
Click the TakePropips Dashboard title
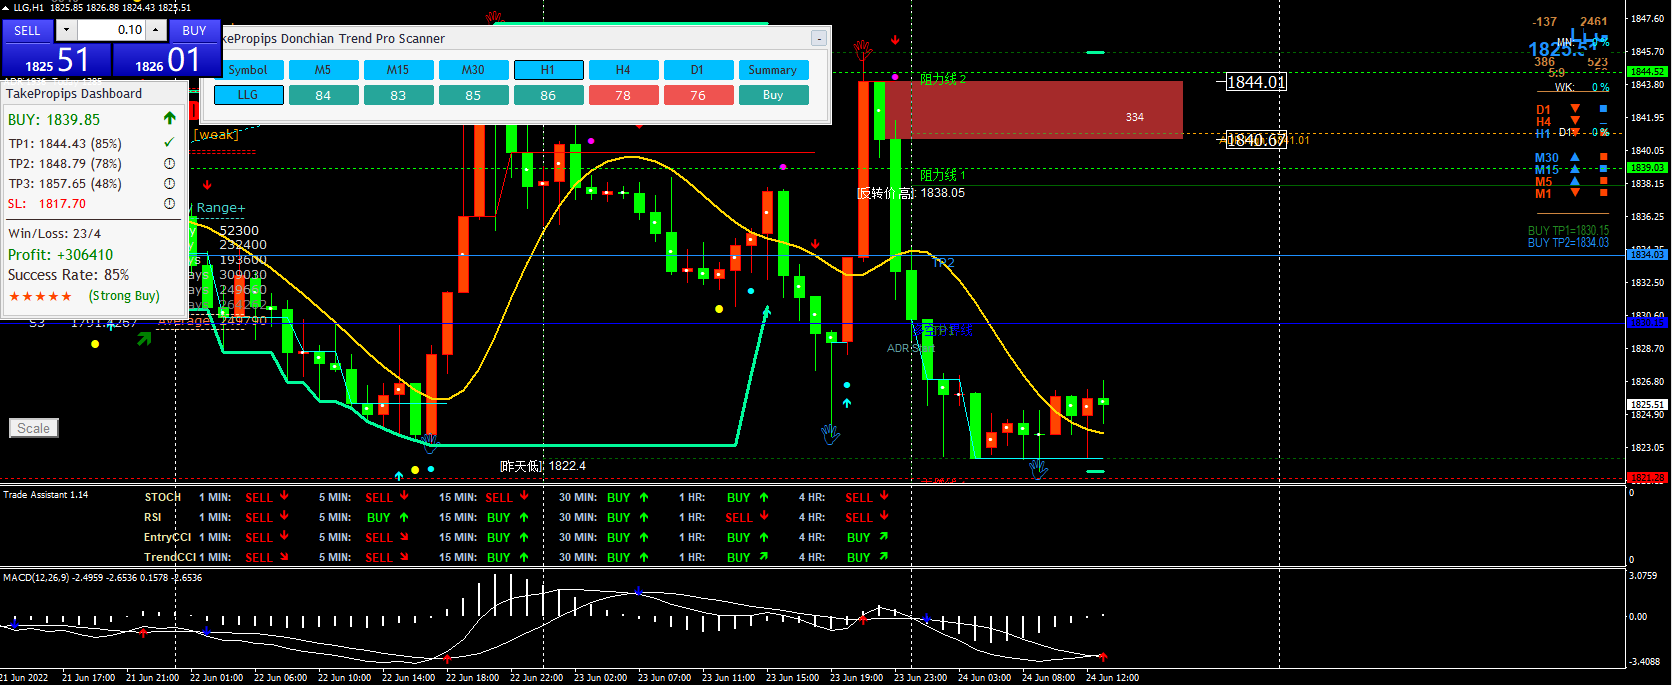pos(74,93)
